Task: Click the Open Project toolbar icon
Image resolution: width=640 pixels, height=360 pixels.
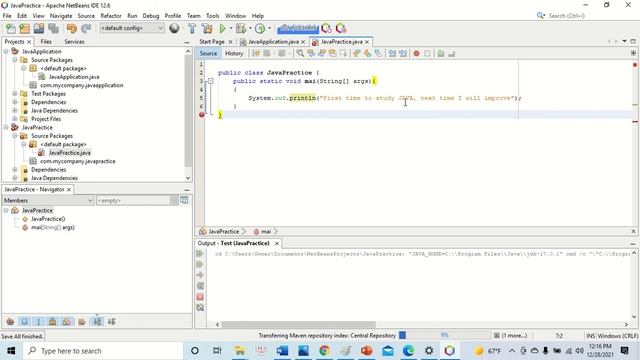Action: click(39, 28)
